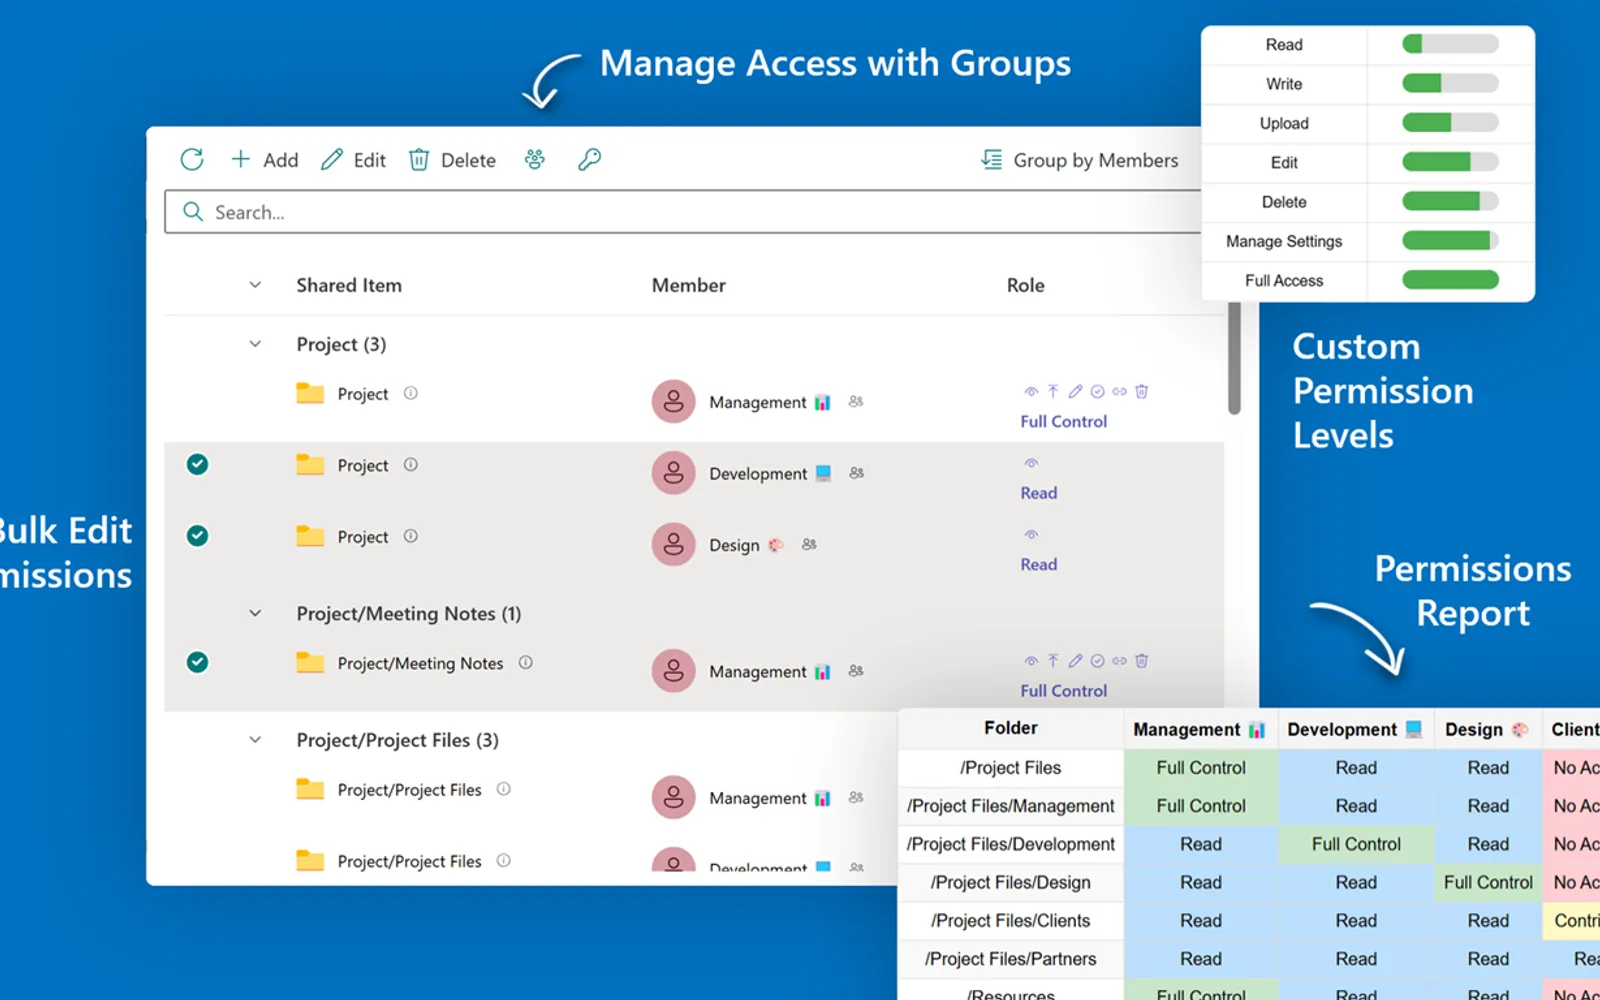This screenshot has height=1000, width=1600.
Task: Click info icon beside Project/Meeting Notes
Action: coord(525,662)
